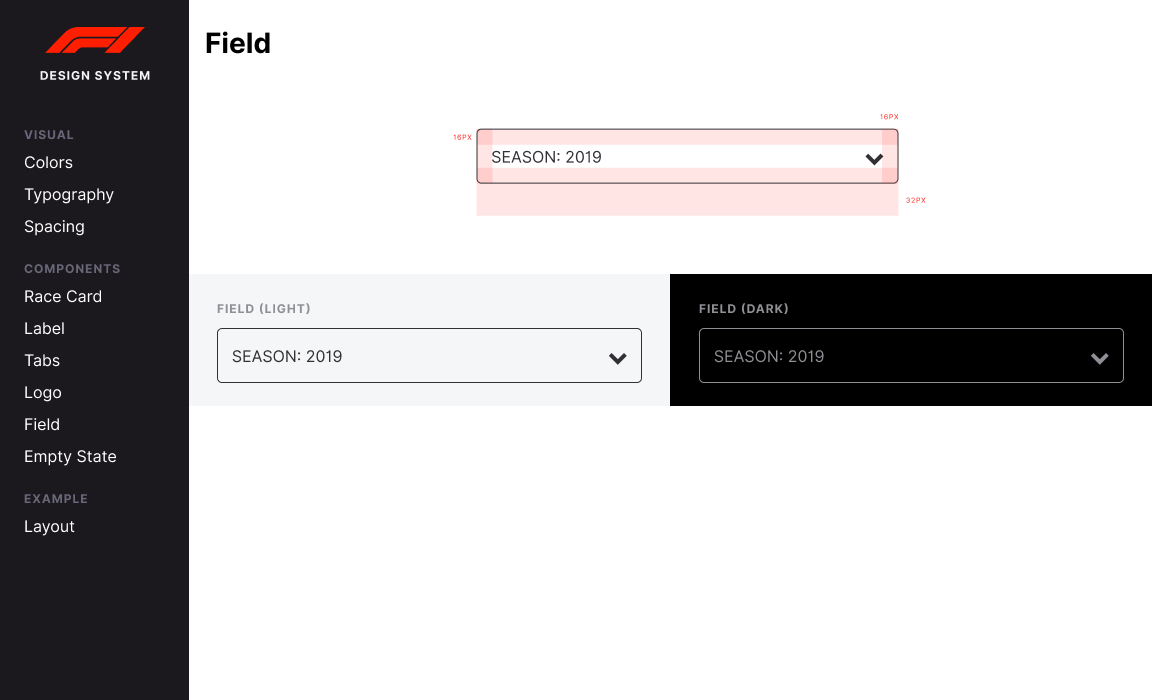Navigate to Spacing page
This screenshot has width=1152, height=700.
tap(54, 227)
